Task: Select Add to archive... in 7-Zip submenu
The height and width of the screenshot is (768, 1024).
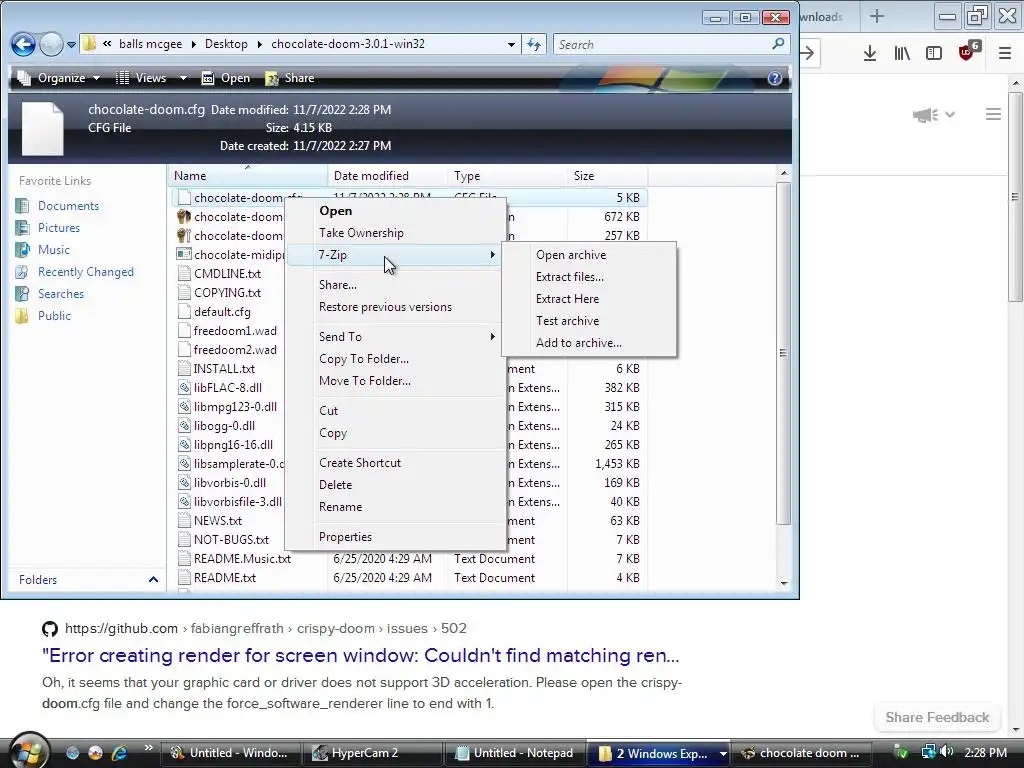Action: (x=589, y=343)
